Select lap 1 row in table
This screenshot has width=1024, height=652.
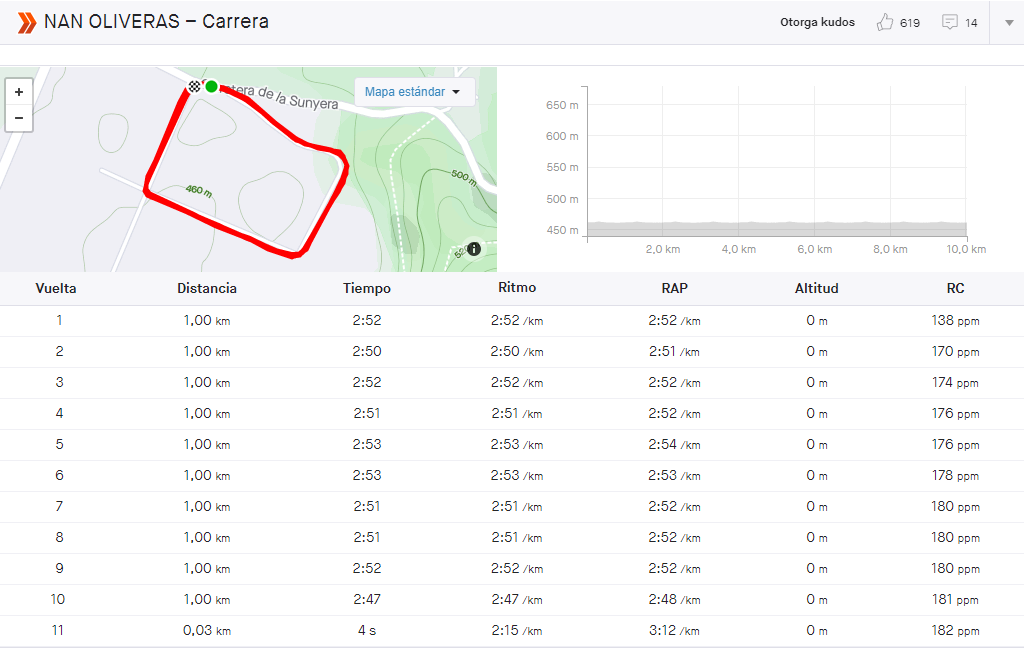click(x=512, y=321)
